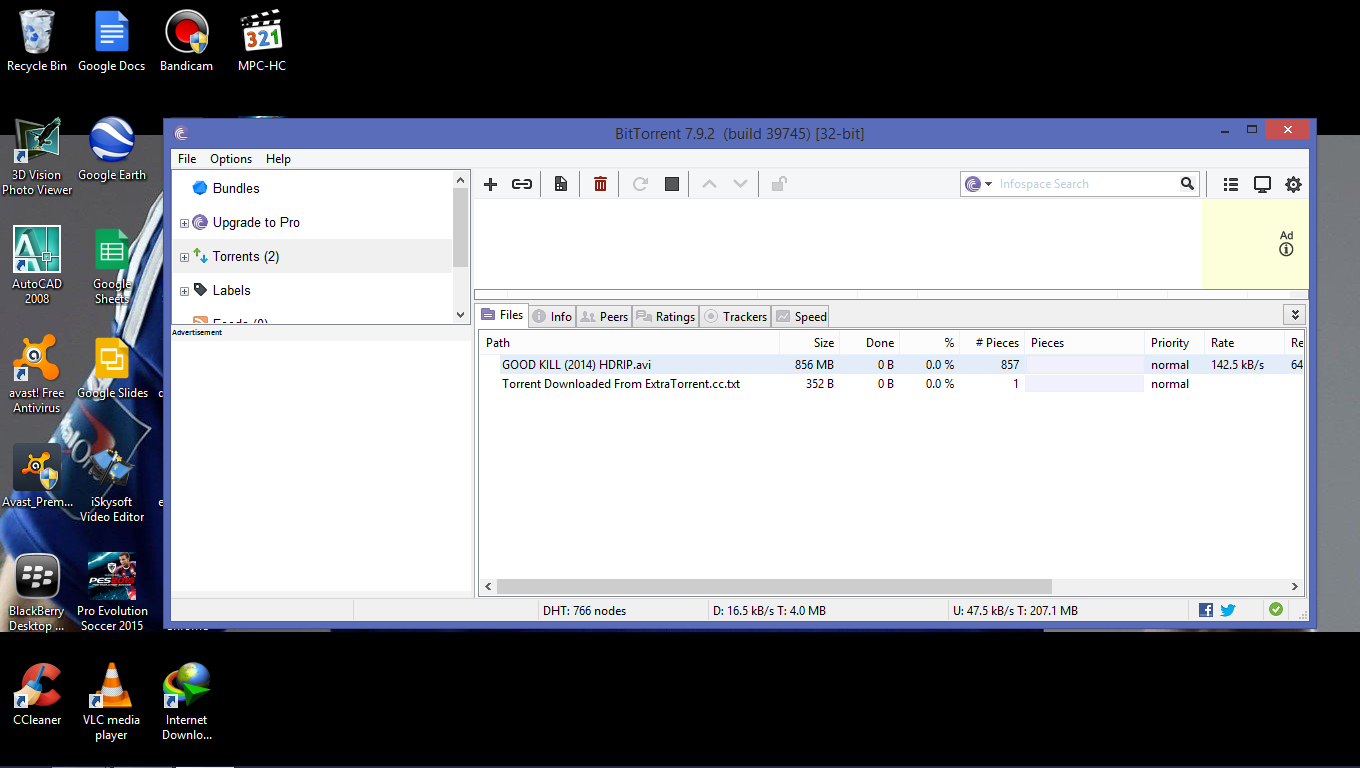Select Torrent Downloaded From ExtraTorrent.cc.txt file
The height and width of the screenshot is (768, 1360).
tap(621, 384)
